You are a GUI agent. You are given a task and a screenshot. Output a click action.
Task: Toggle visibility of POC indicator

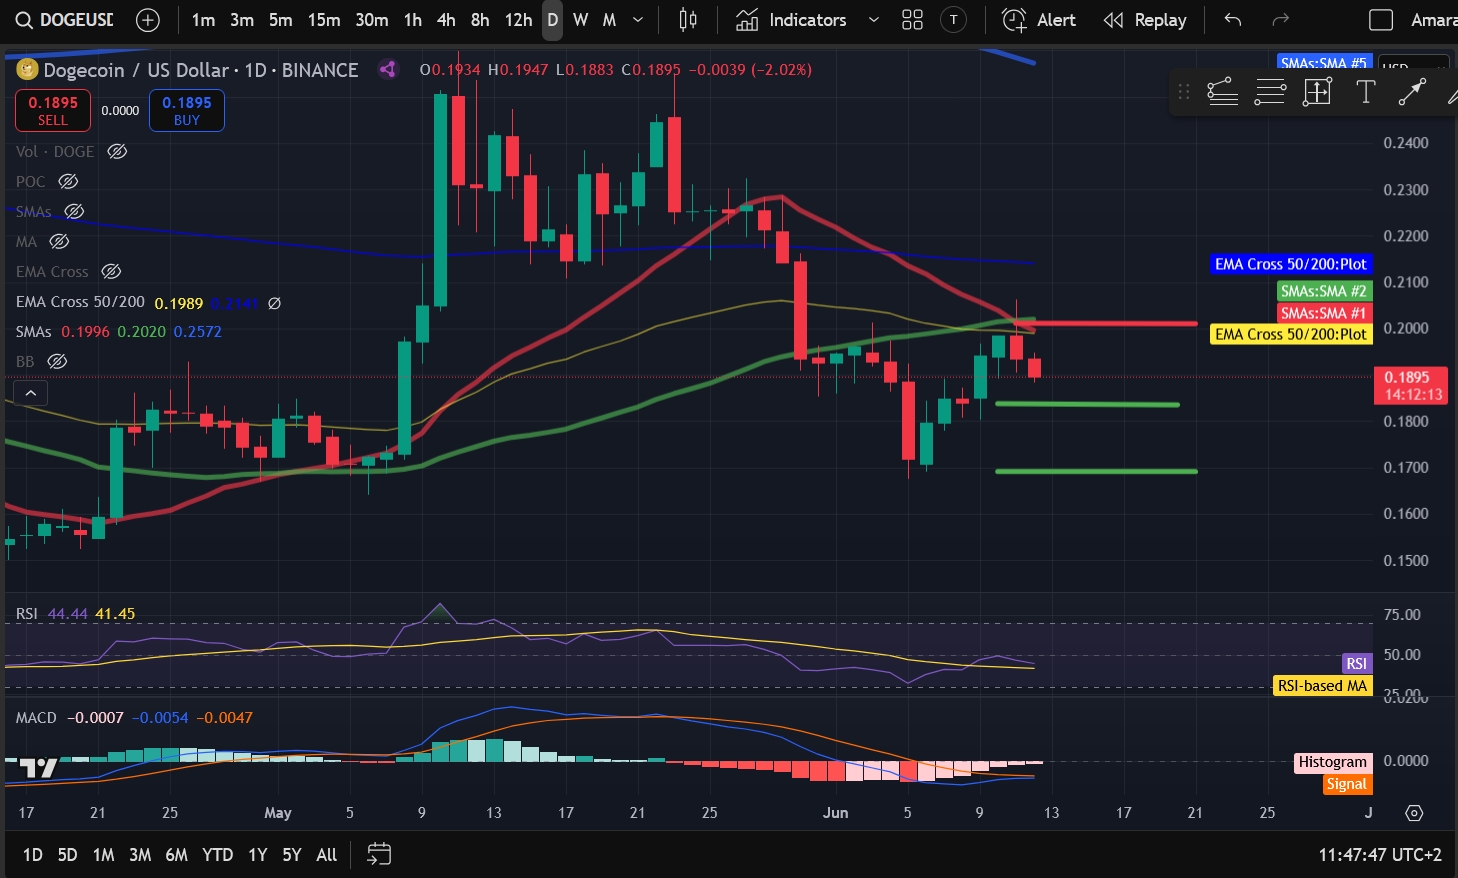[68, 181]
